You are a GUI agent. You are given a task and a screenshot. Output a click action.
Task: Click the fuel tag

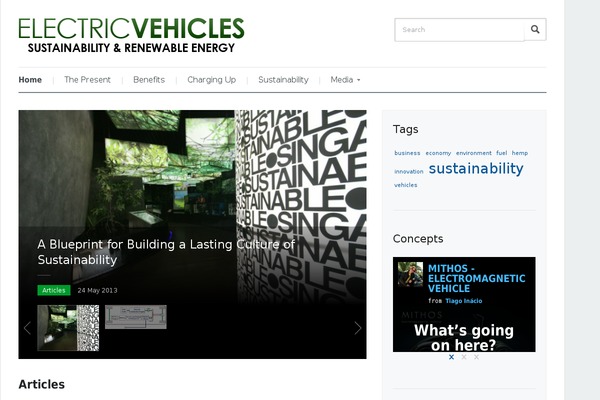[x=502, y=153]
